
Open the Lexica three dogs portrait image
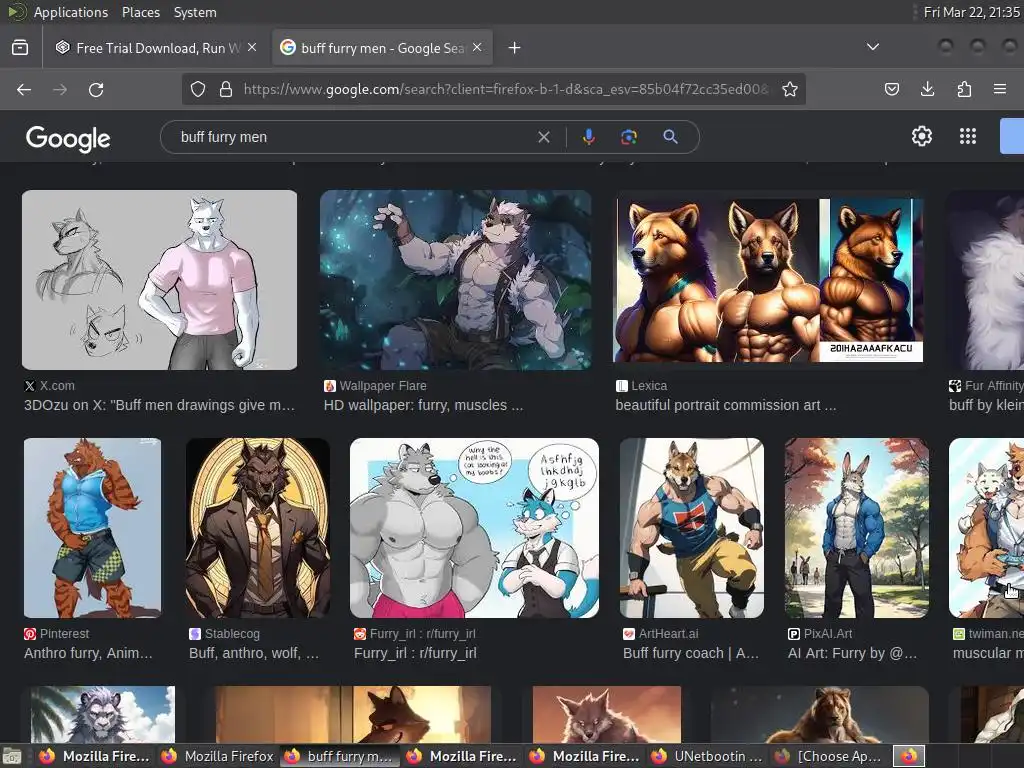(769, 280)
